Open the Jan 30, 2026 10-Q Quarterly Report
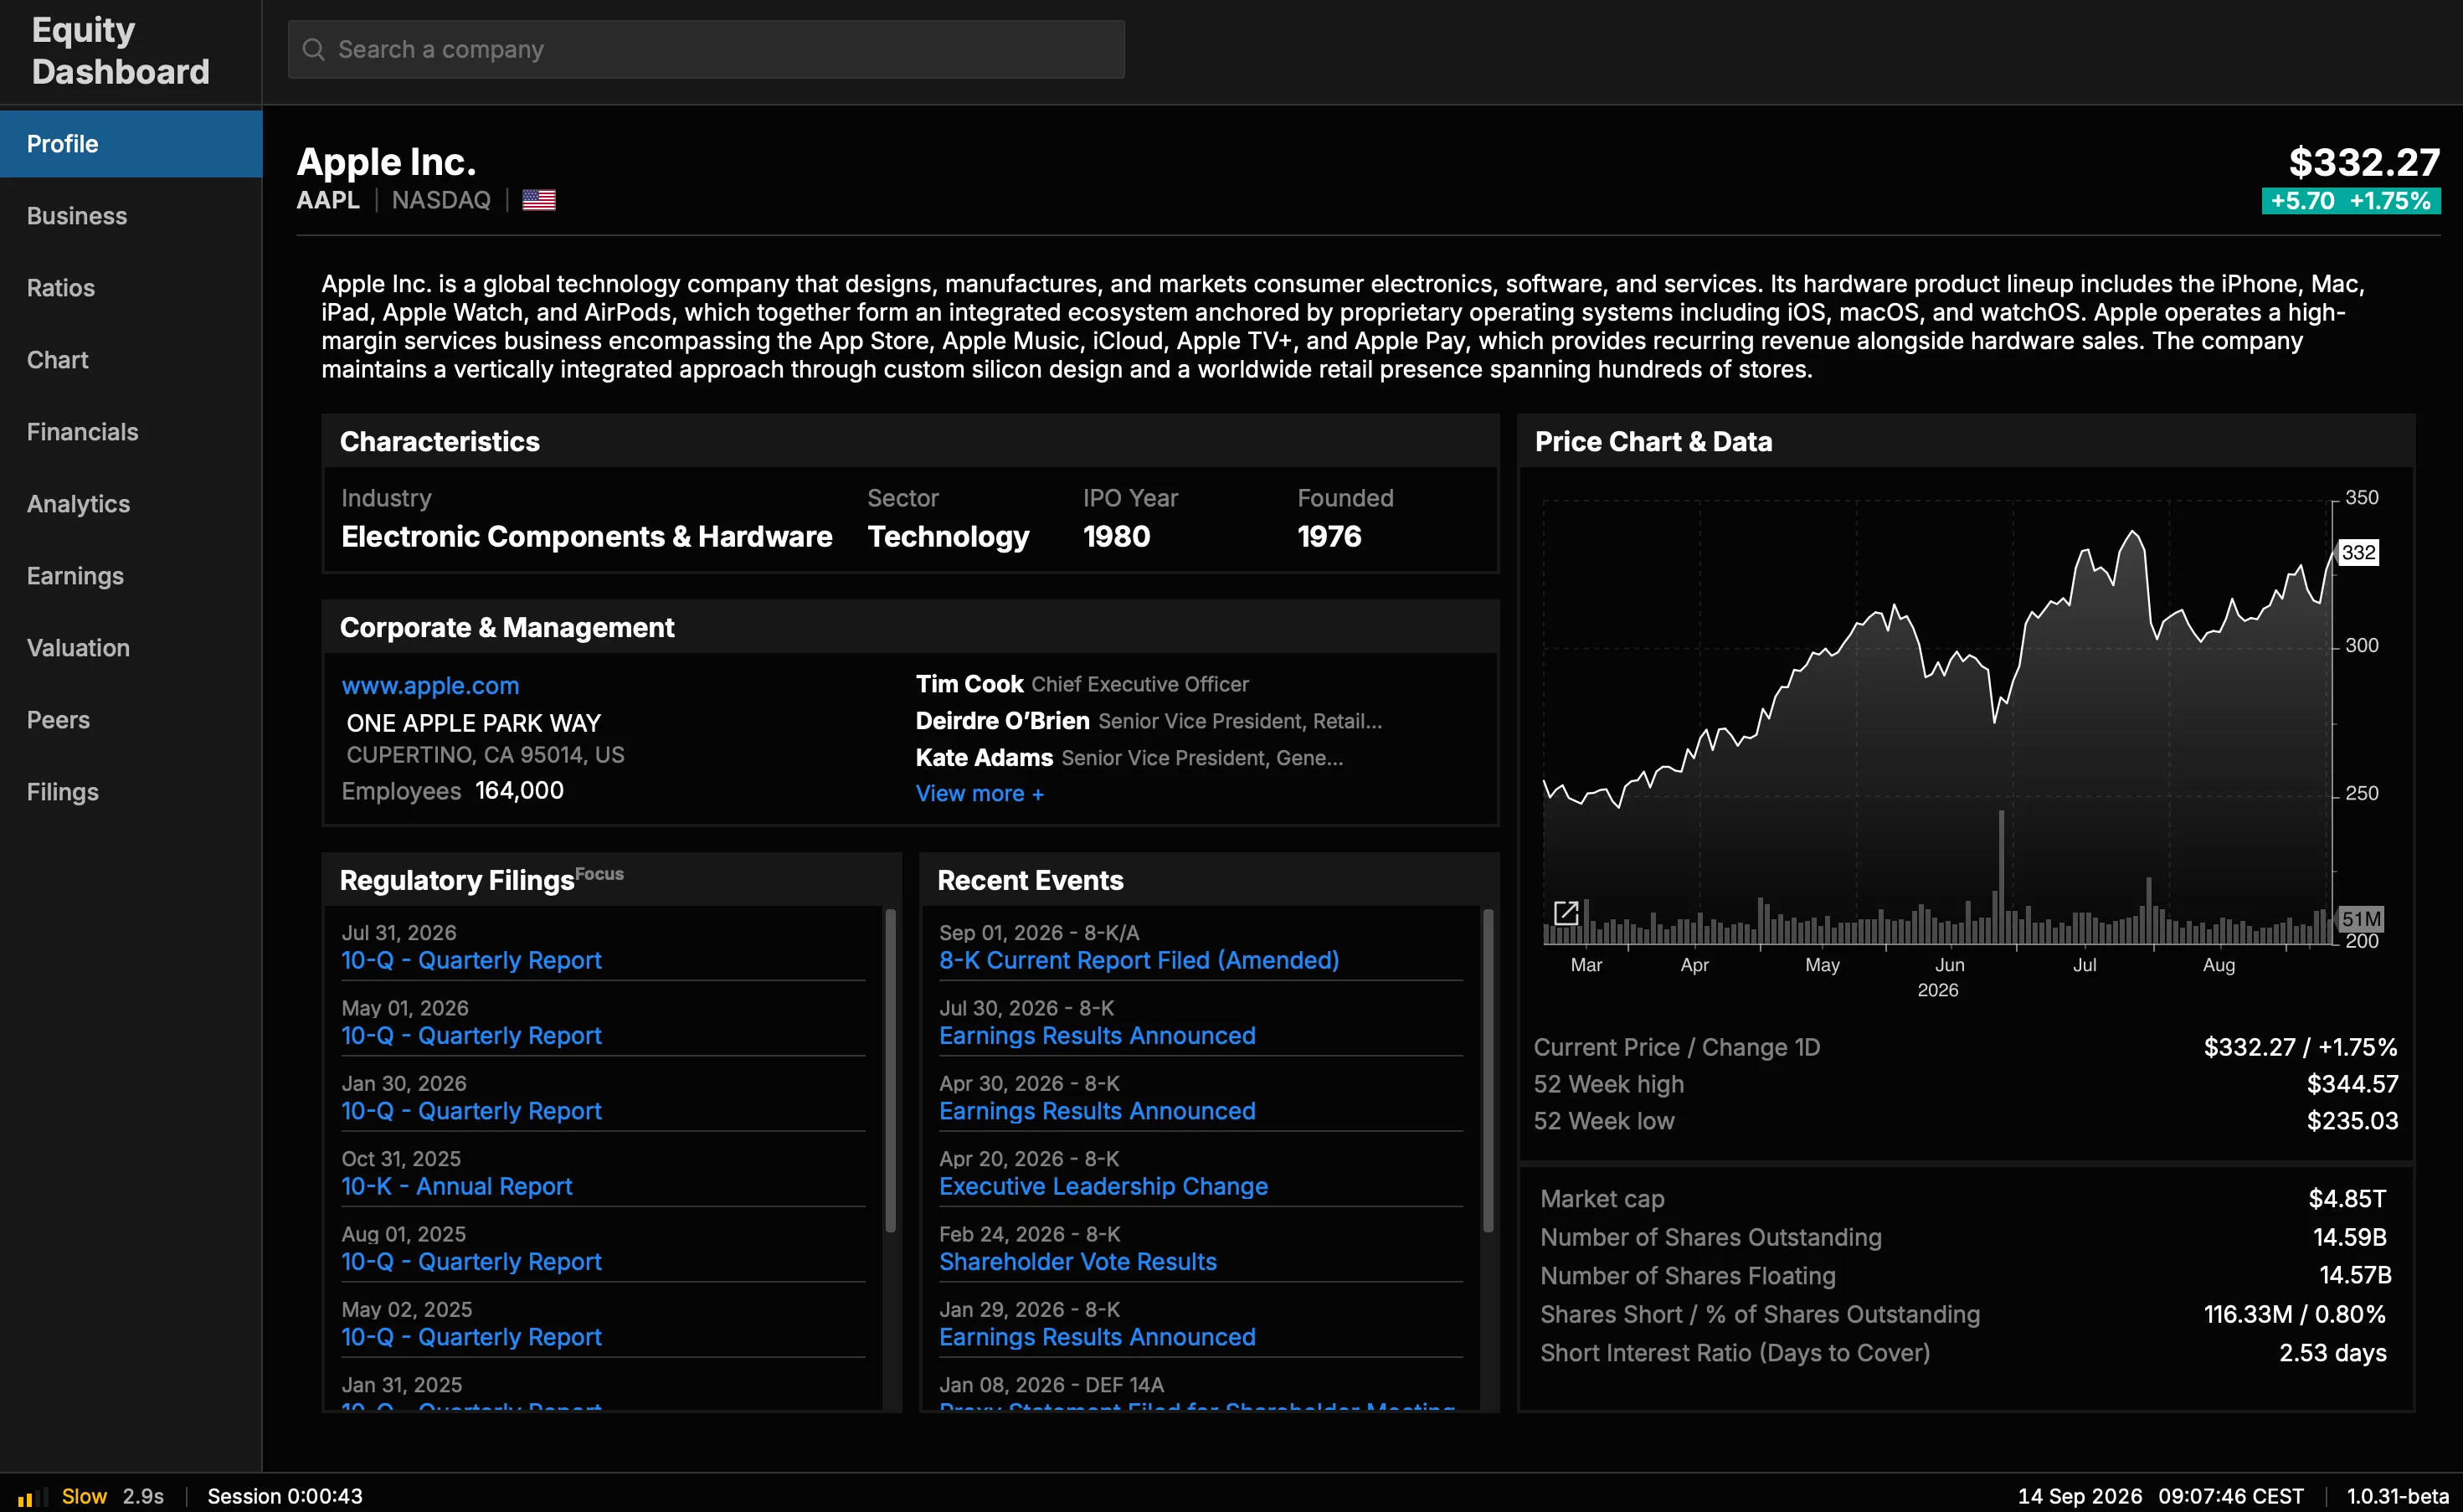The height and width of the screenshot is (1512, 2463). point(471,1111)
